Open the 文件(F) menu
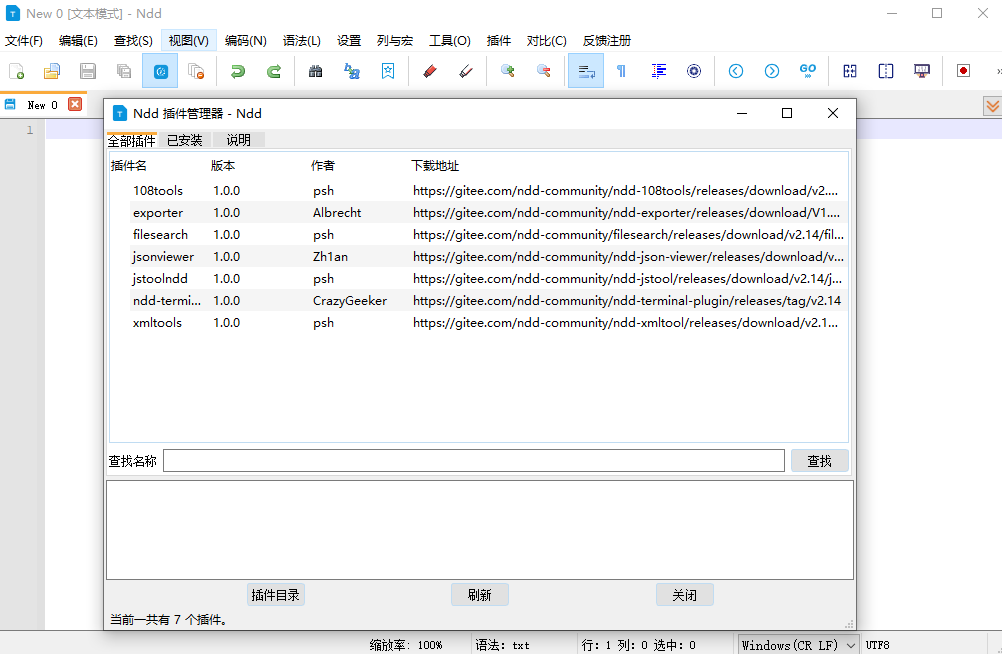1002x654 pixels. click(x=24, y=41)
